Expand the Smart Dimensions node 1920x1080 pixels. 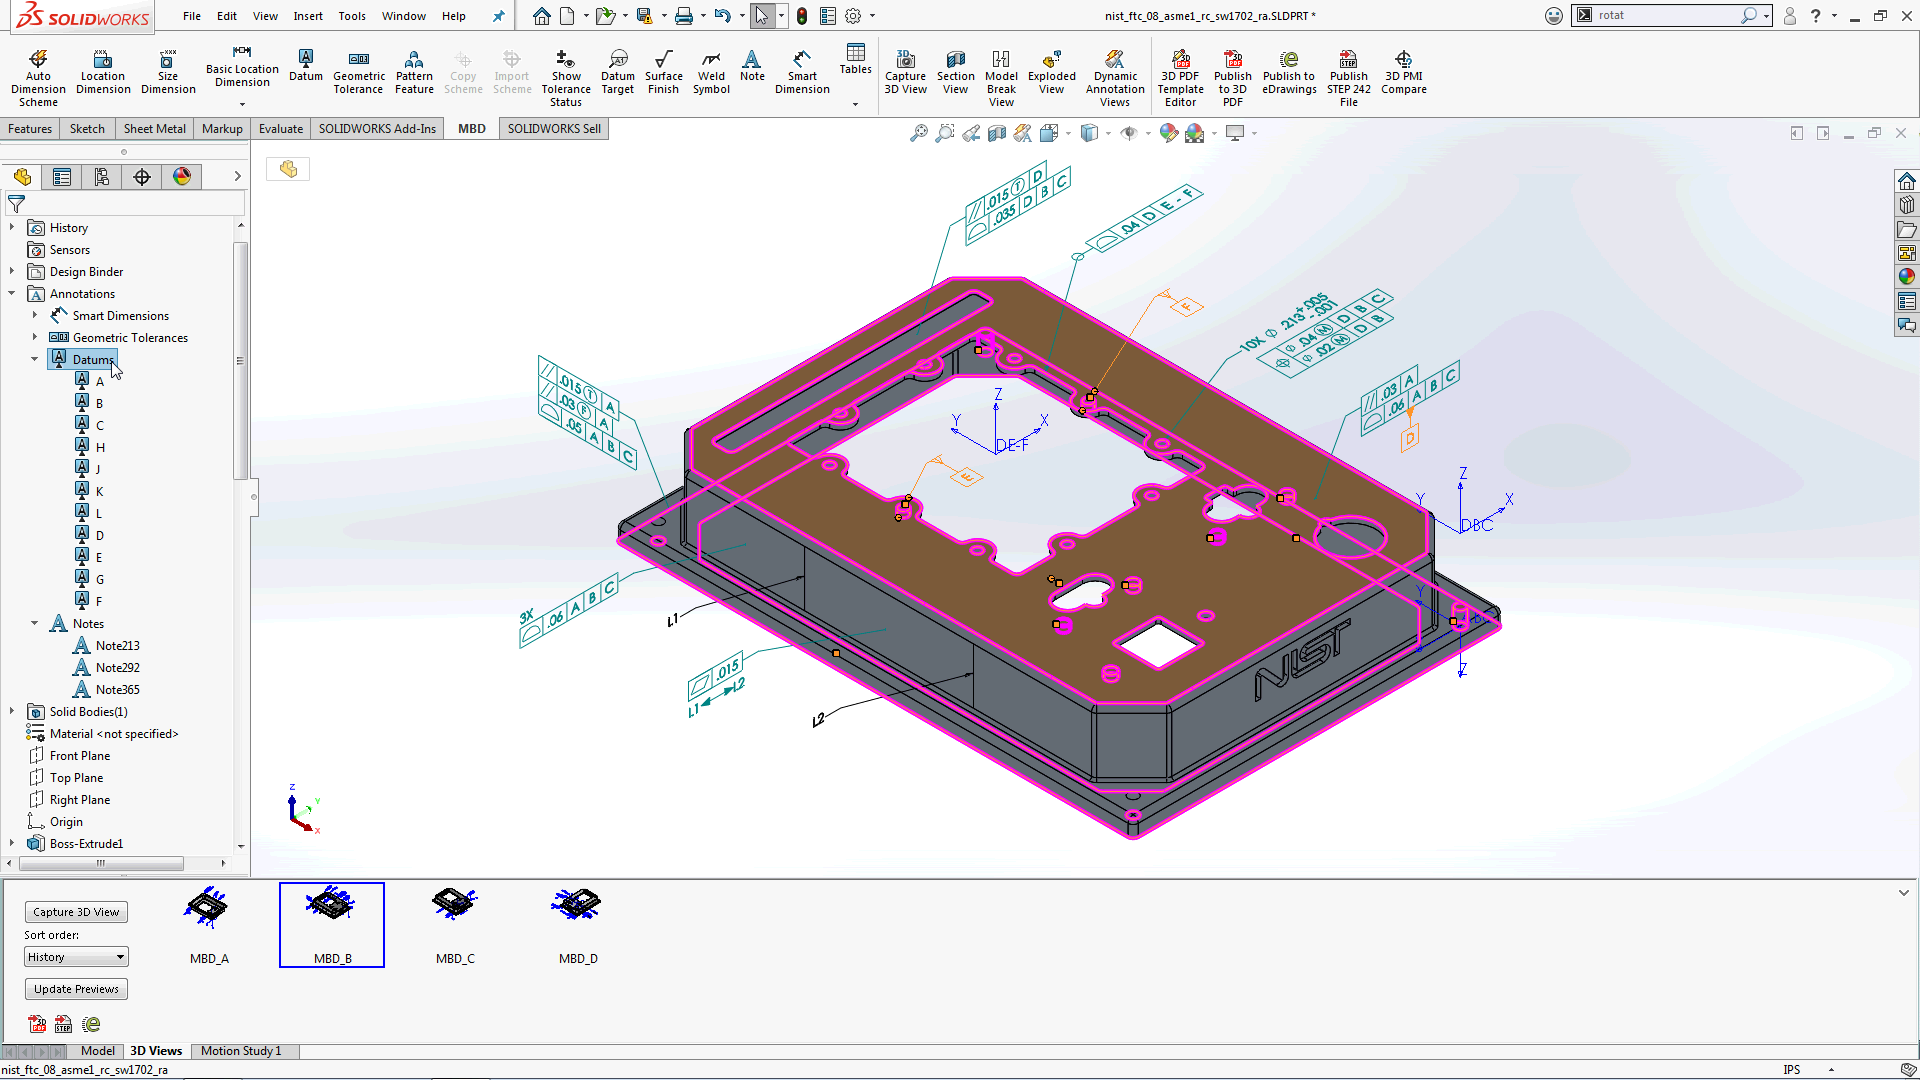click(34, 315)
